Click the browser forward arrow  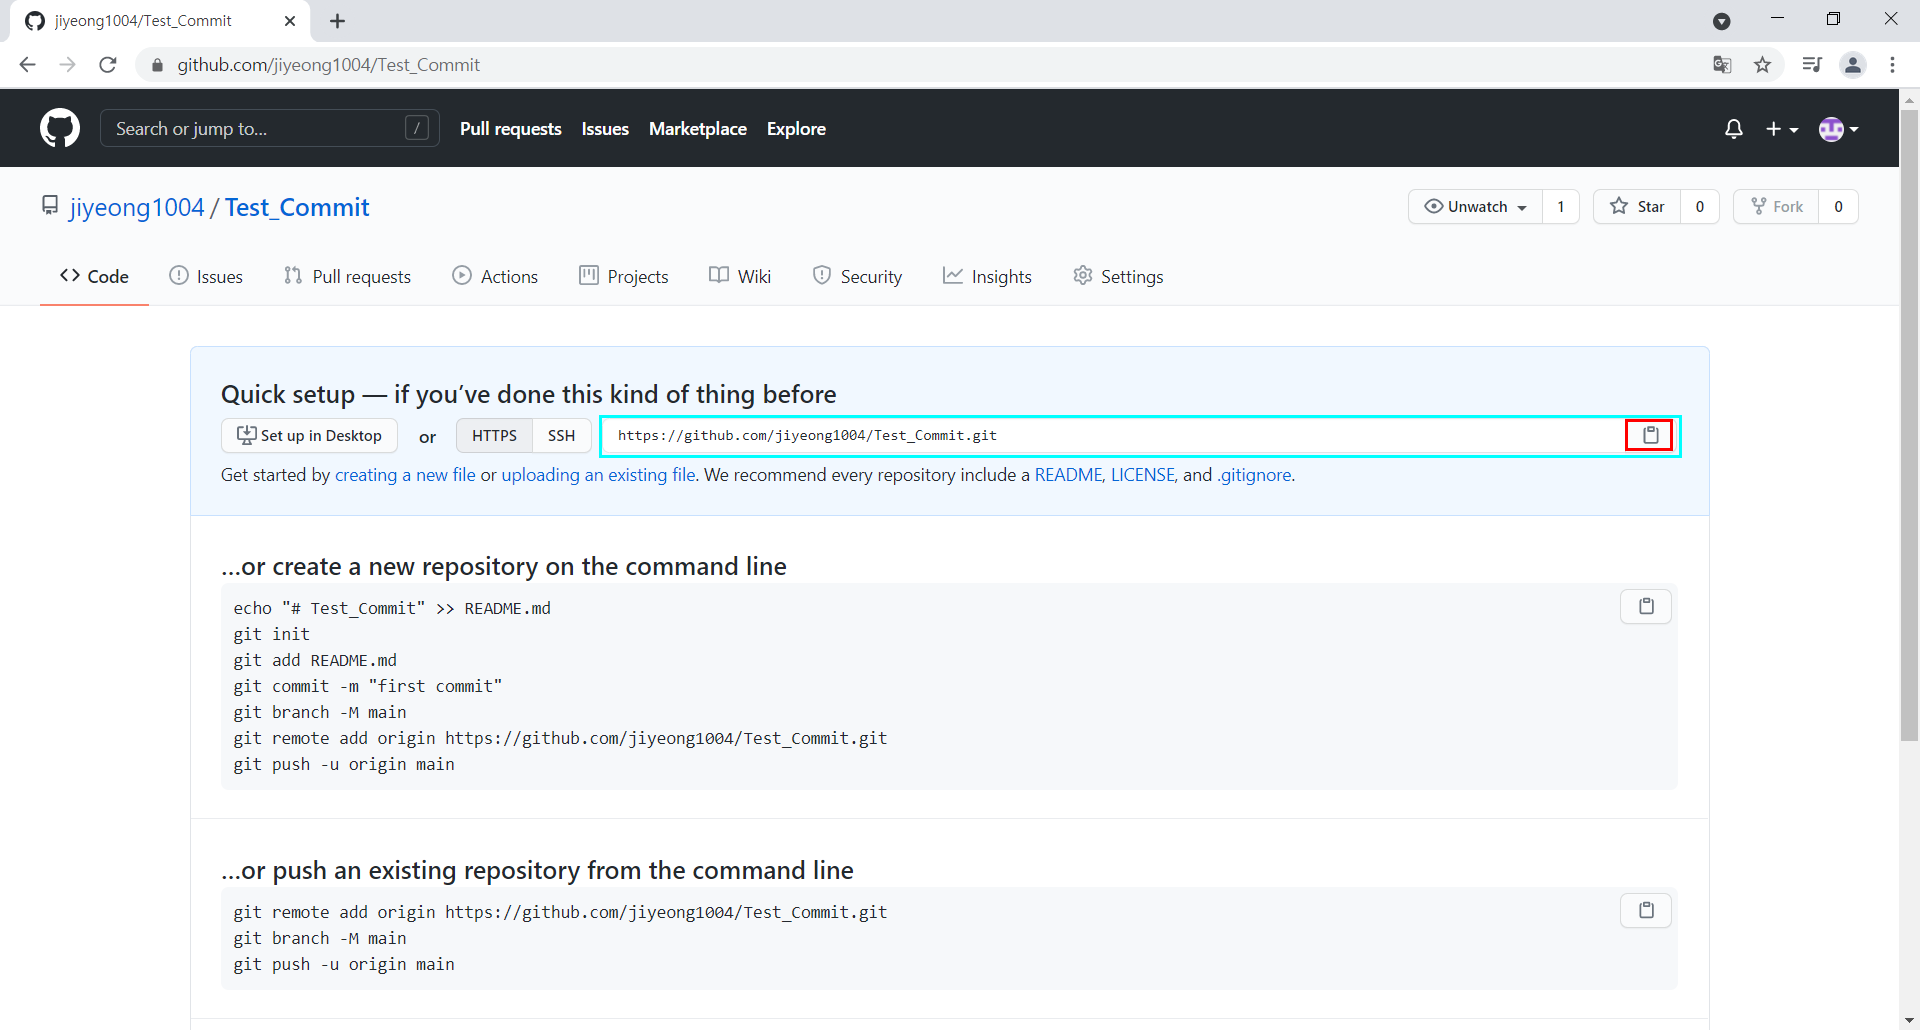click(x=67, y=65)
